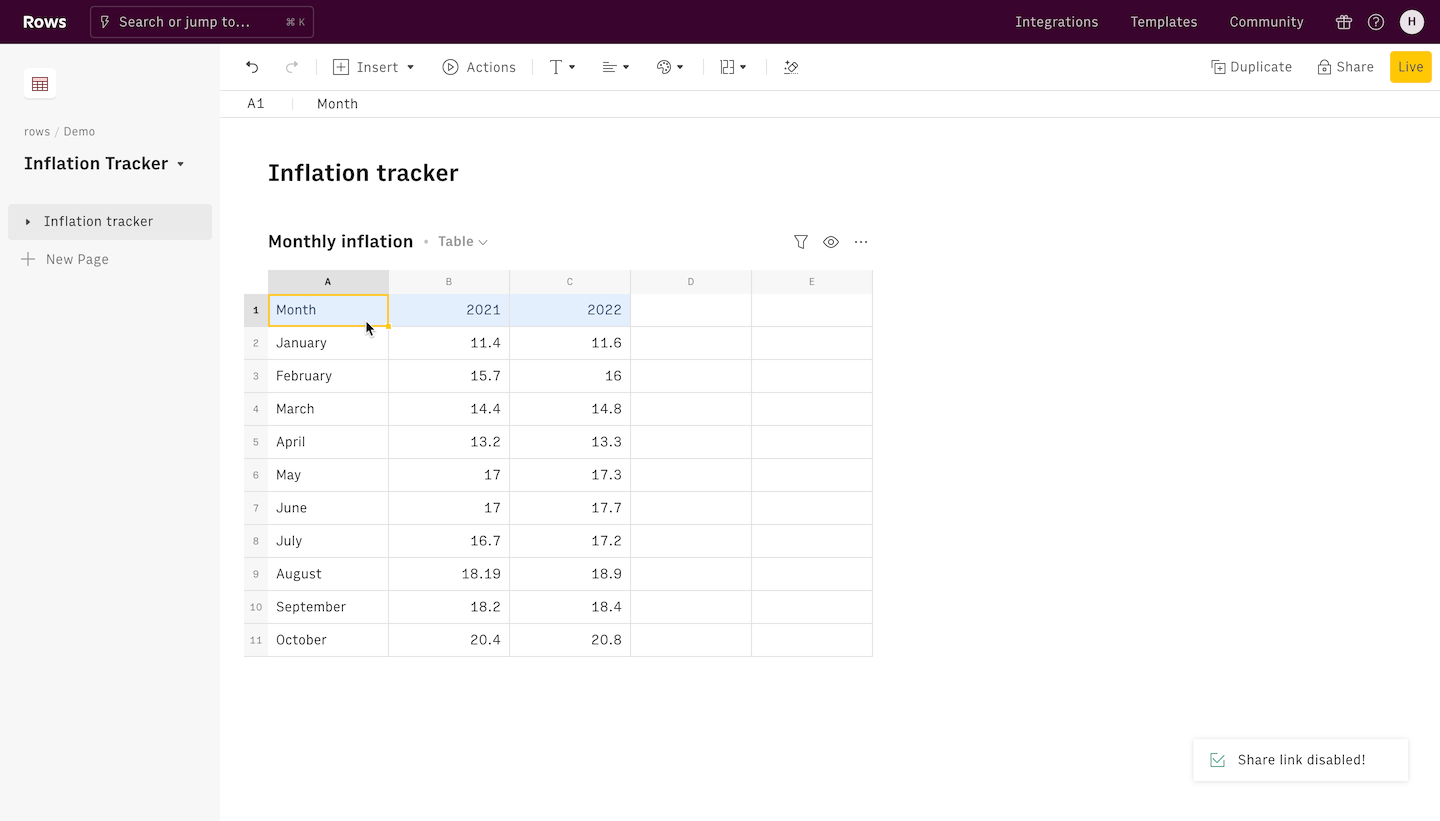
Task: Add a New Page
Action: pos(66,259)
